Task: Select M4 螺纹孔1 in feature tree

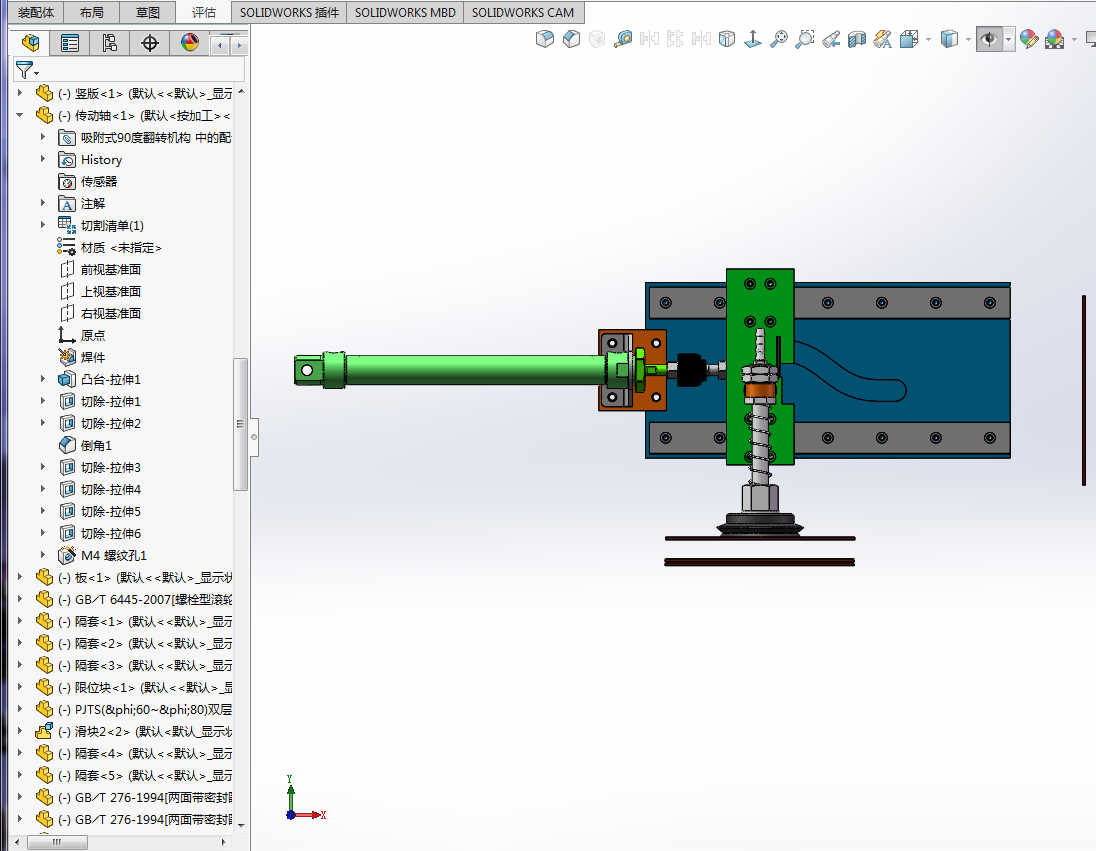Action: [x=113, y=555]
